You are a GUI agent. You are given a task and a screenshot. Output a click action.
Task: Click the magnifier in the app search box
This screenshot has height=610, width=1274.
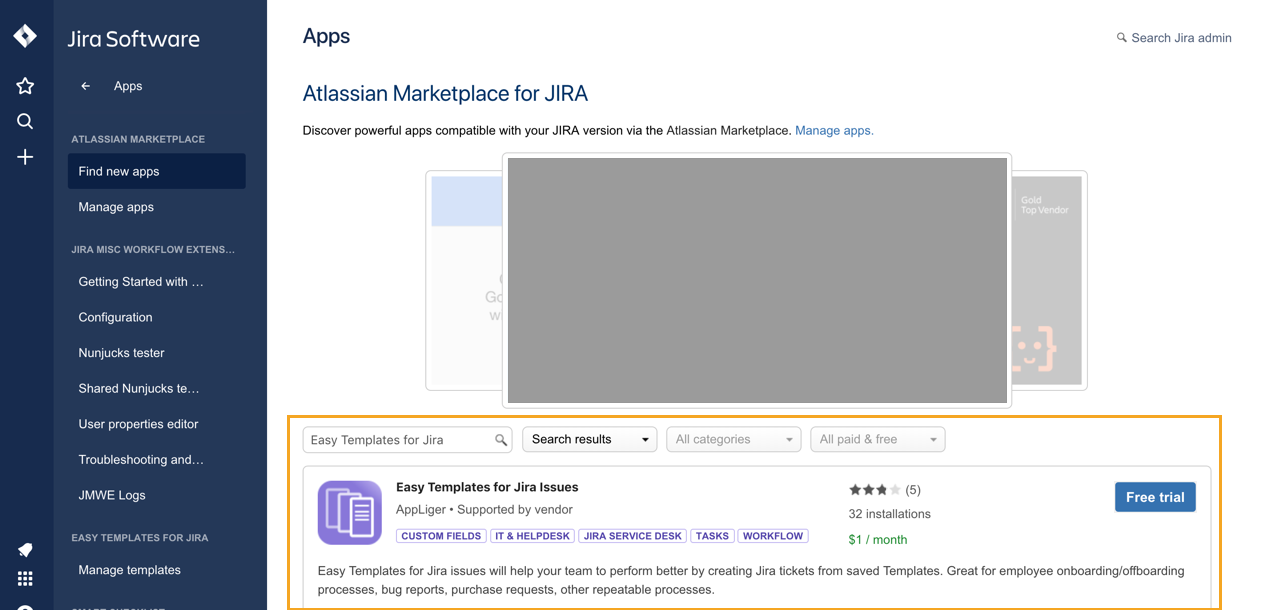[x=501, y=440]
